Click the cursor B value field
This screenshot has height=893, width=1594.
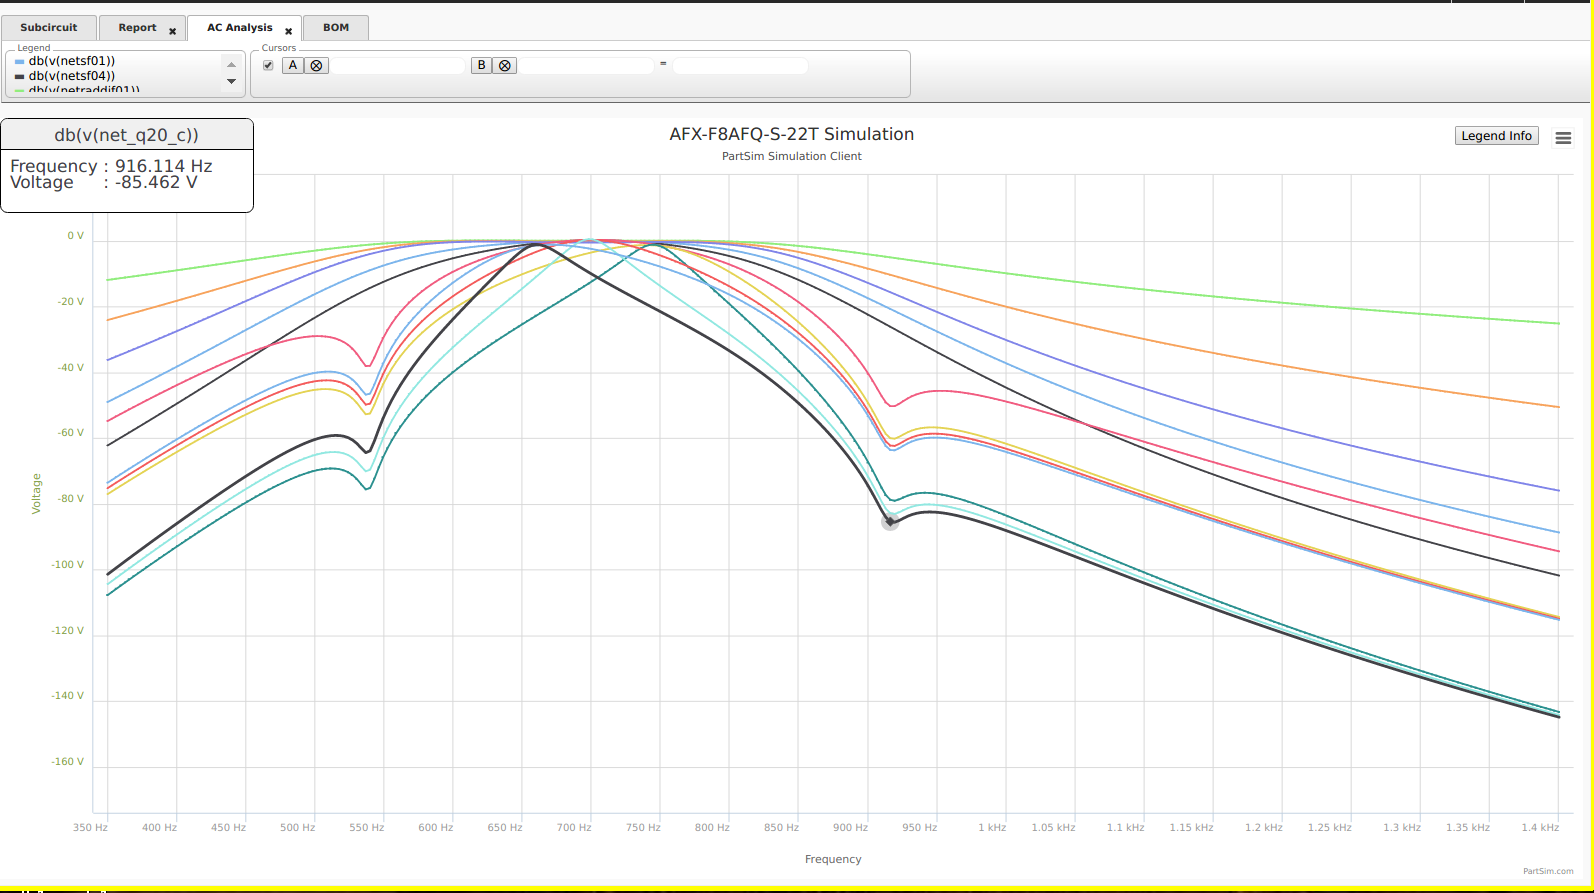(586, 66)
